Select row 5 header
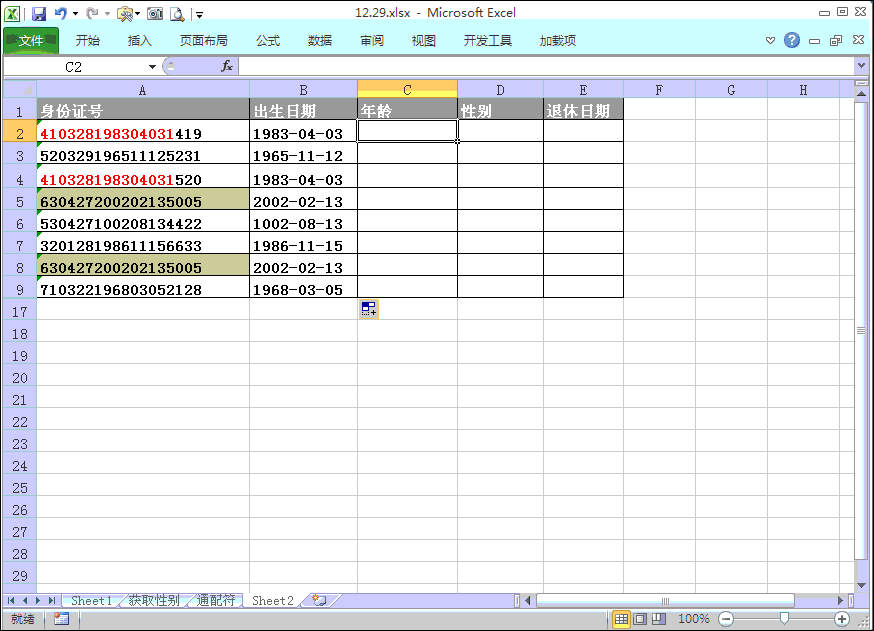Screen dimensions: 874x631 coord(20,201)
